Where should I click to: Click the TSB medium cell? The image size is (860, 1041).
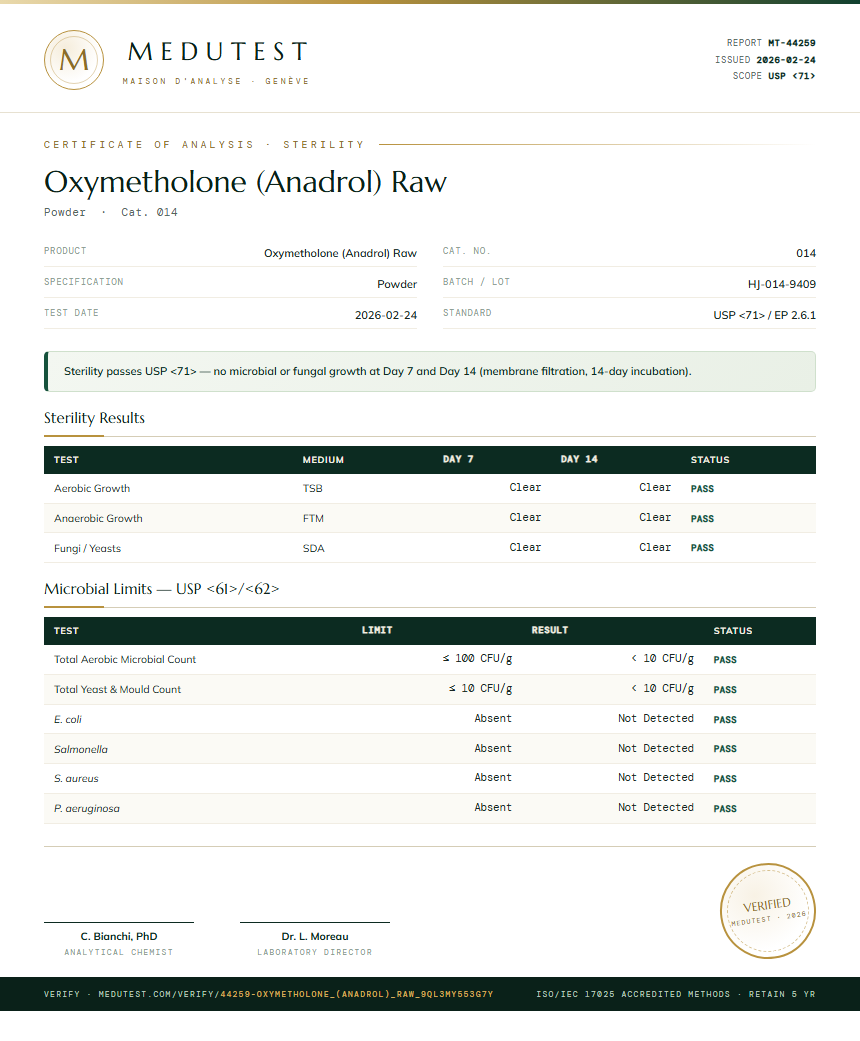pos(312,489)
